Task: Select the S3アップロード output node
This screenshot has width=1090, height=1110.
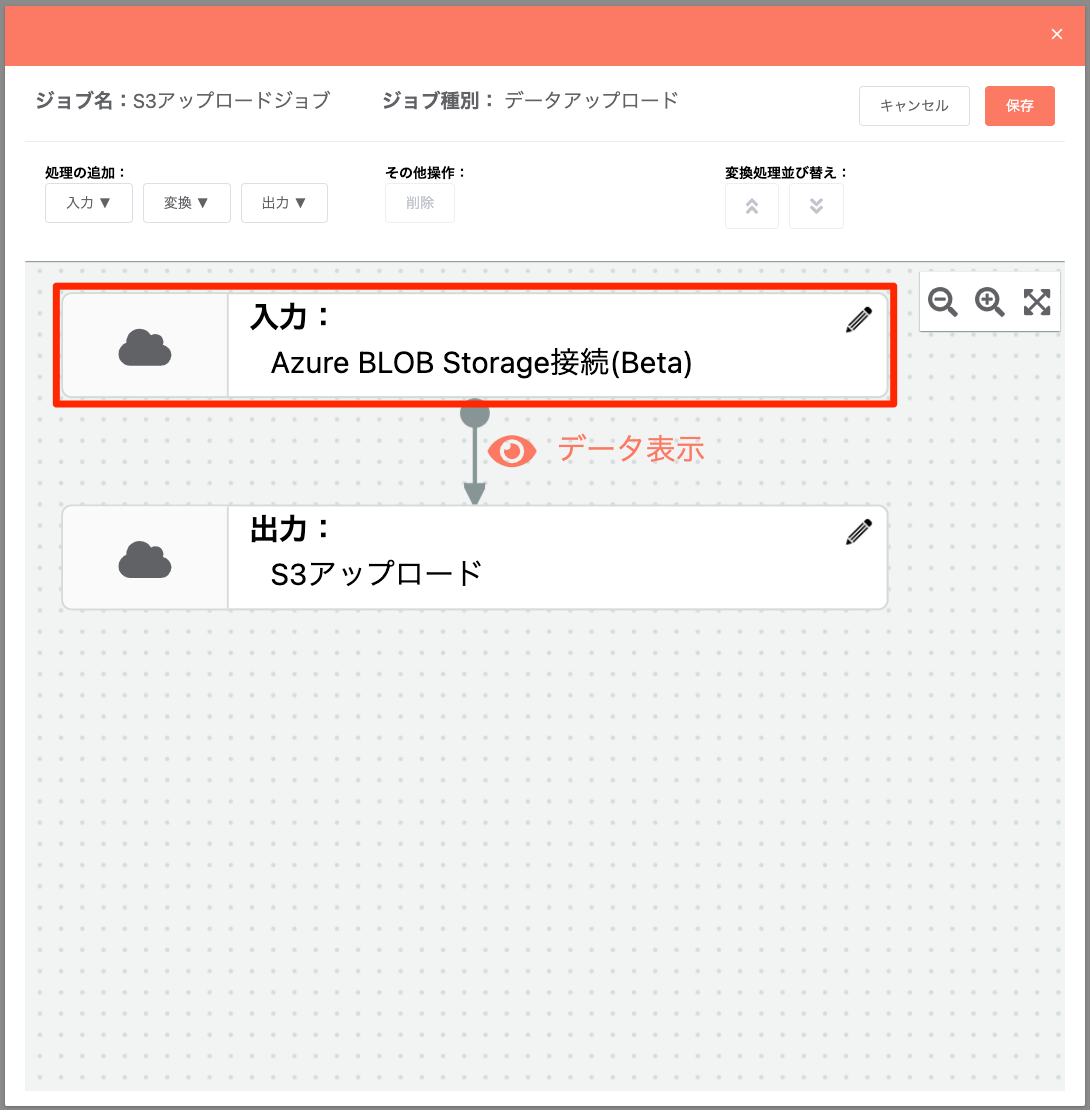Action: pos(475,557)
